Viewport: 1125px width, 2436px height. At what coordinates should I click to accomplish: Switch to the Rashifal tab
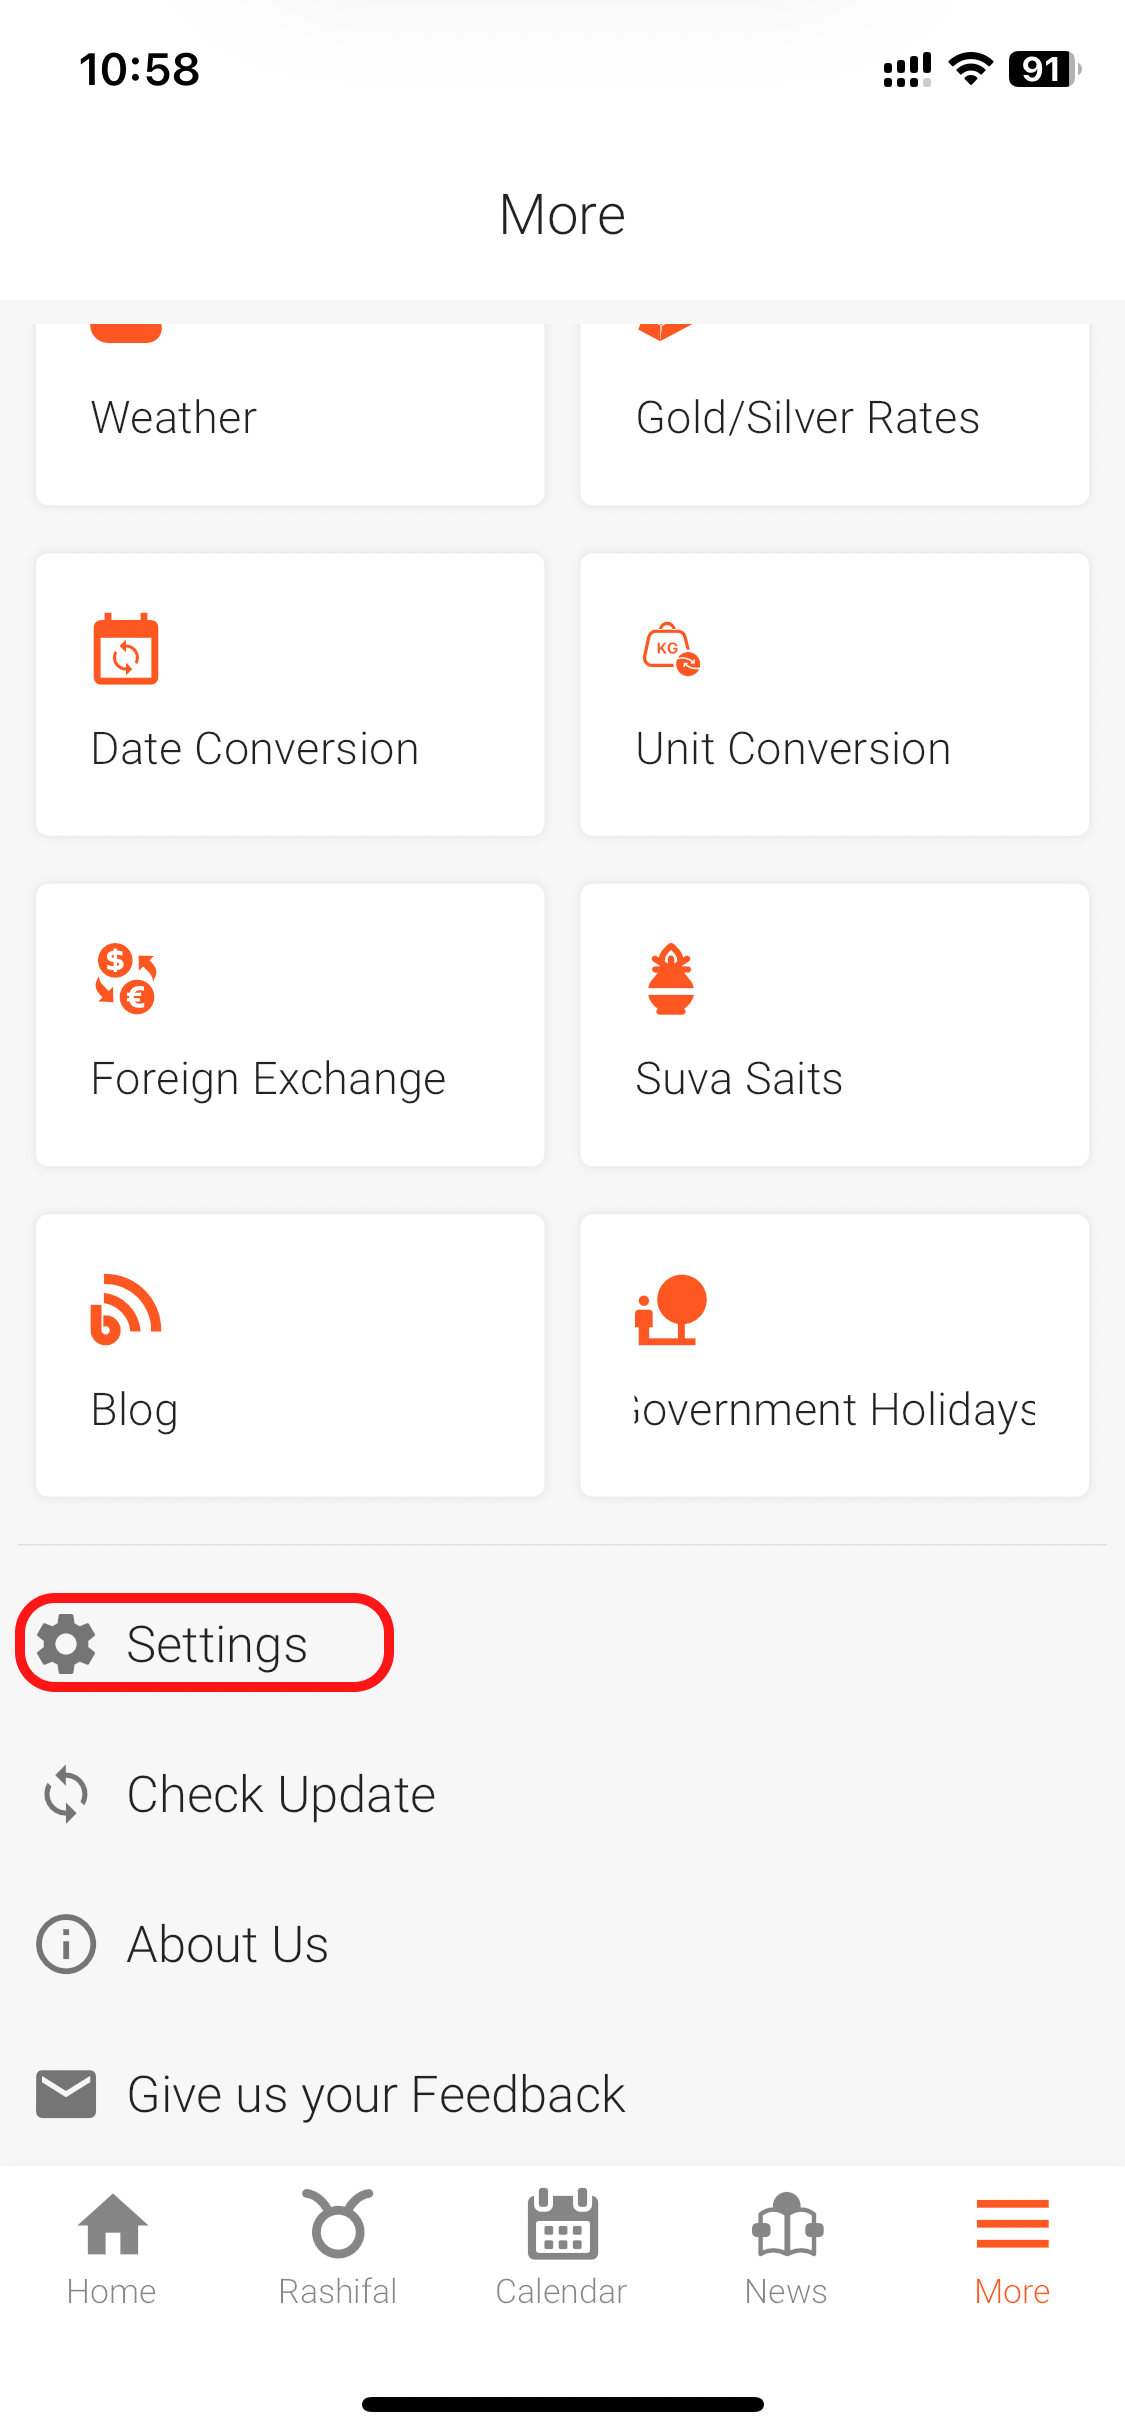click(338, 2246)
